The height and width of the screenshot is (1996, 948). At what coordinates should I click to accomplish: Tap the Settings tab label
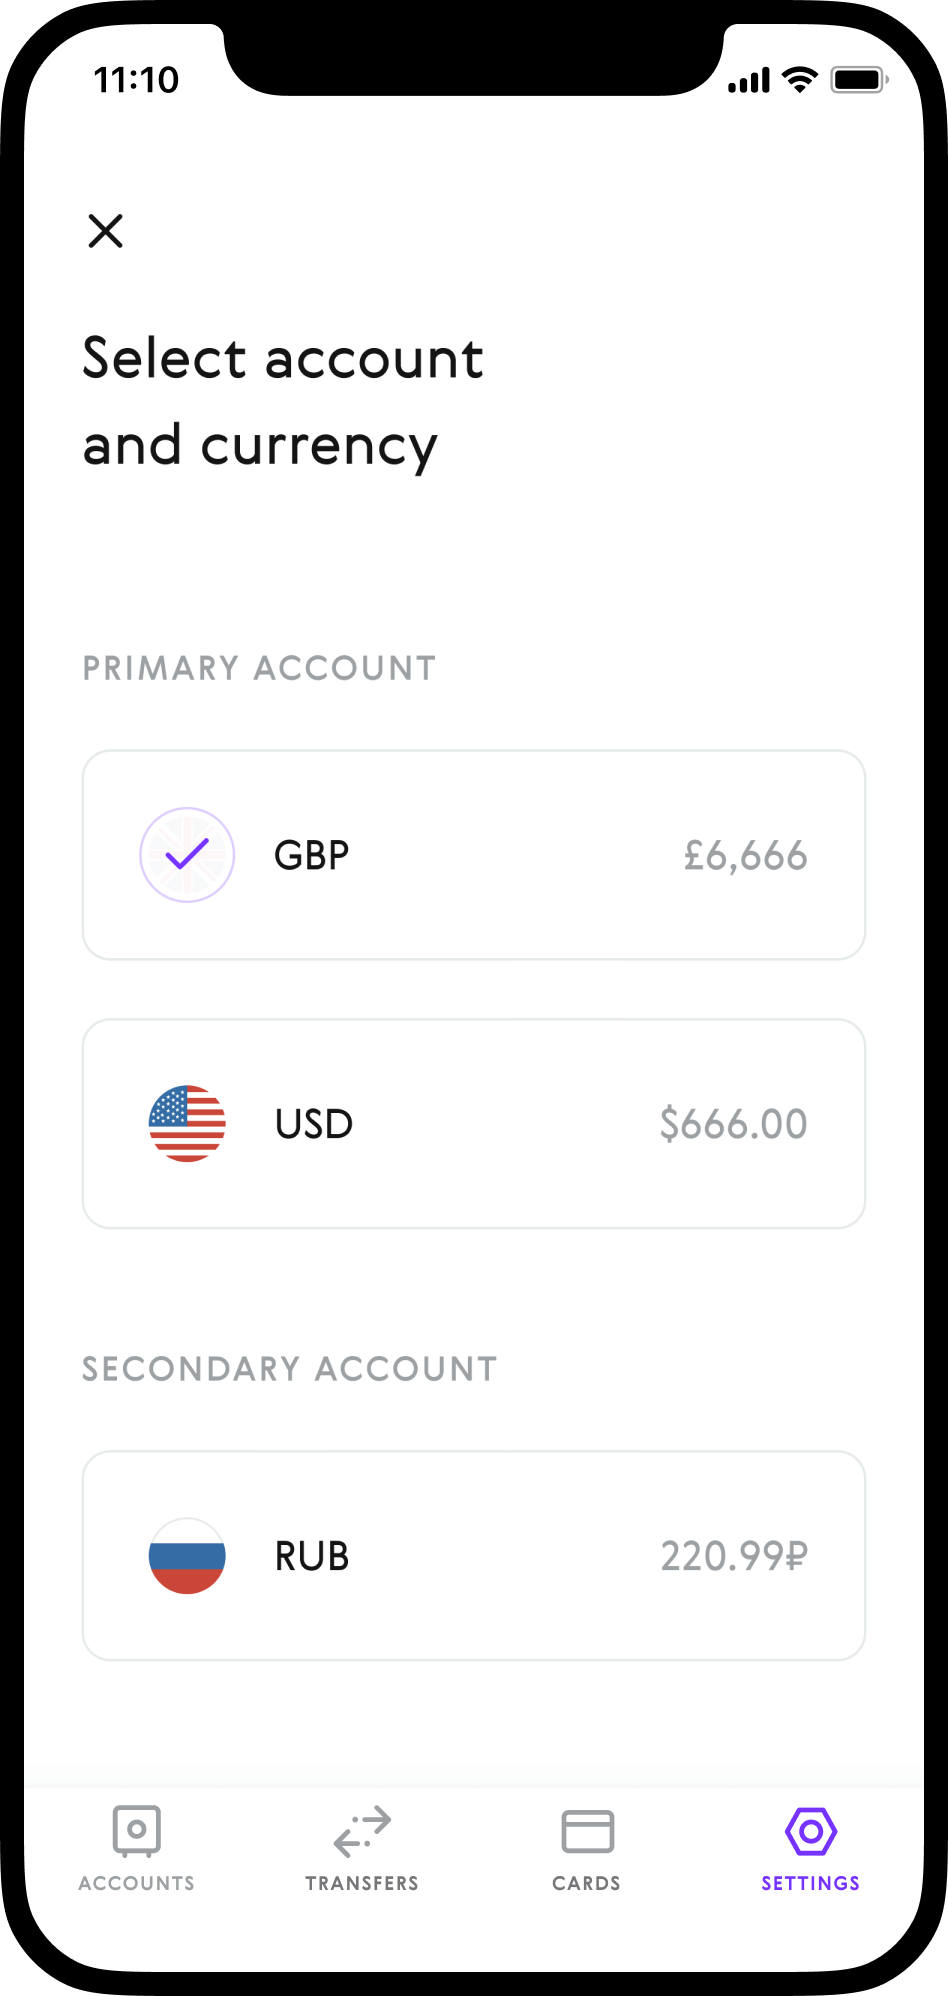[x=811, y=1883]
